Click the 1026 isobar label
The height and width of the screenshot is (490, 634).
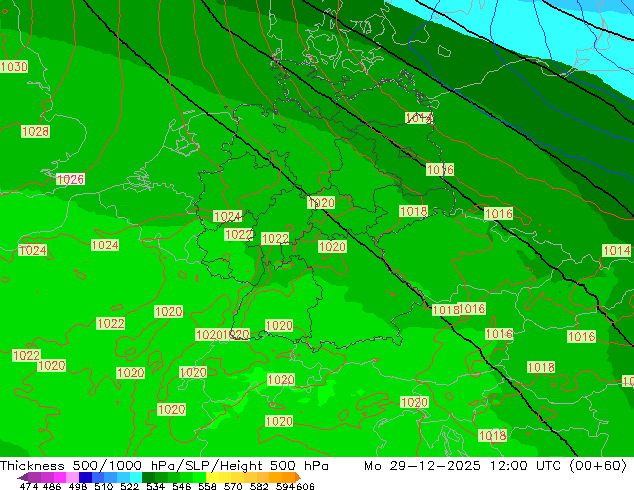(70, 179)
